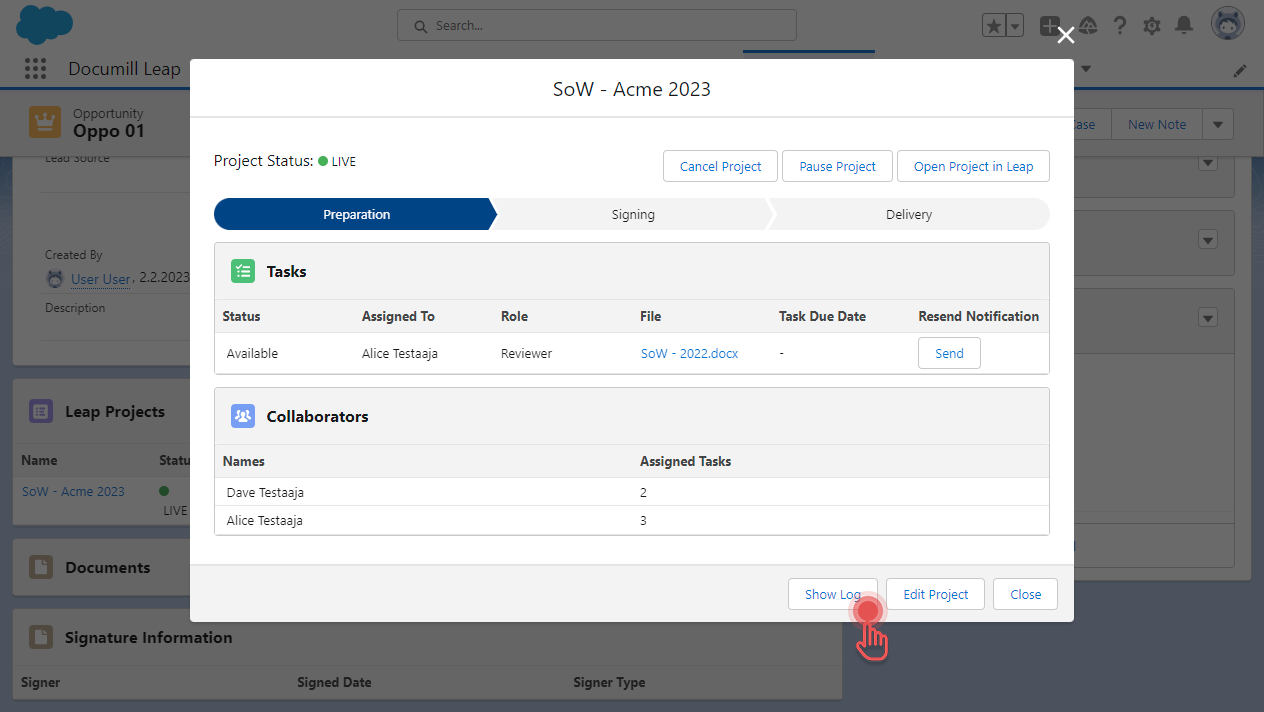Open the Setup gear icon

1152,26
